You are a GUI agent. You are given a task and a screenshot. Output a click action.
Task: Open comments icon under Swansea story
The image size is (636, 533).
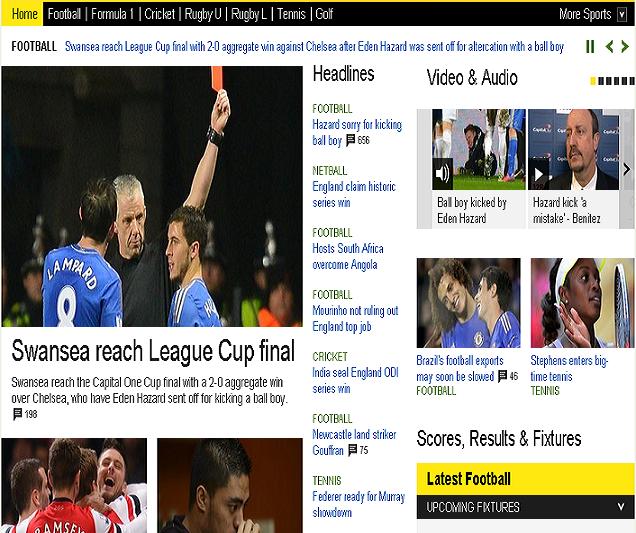click(17, 414)
